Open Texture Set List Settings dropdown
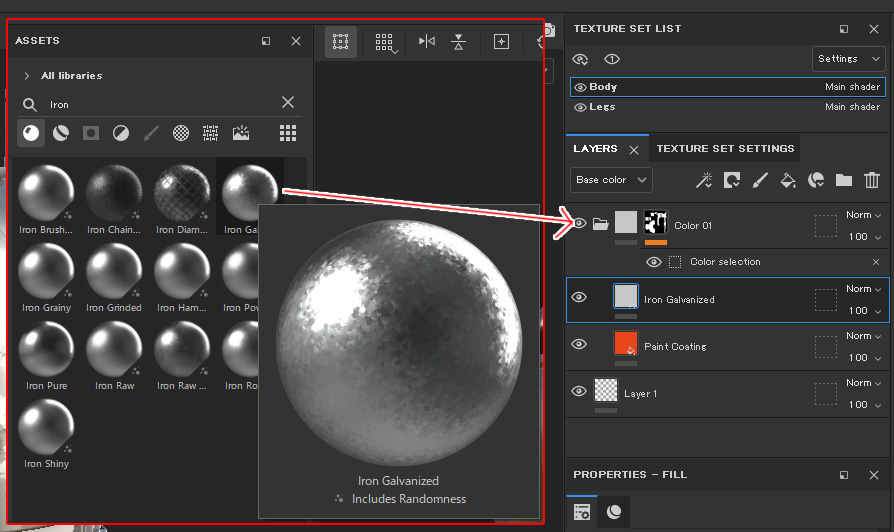894x532 pixels. coord(847,59)
